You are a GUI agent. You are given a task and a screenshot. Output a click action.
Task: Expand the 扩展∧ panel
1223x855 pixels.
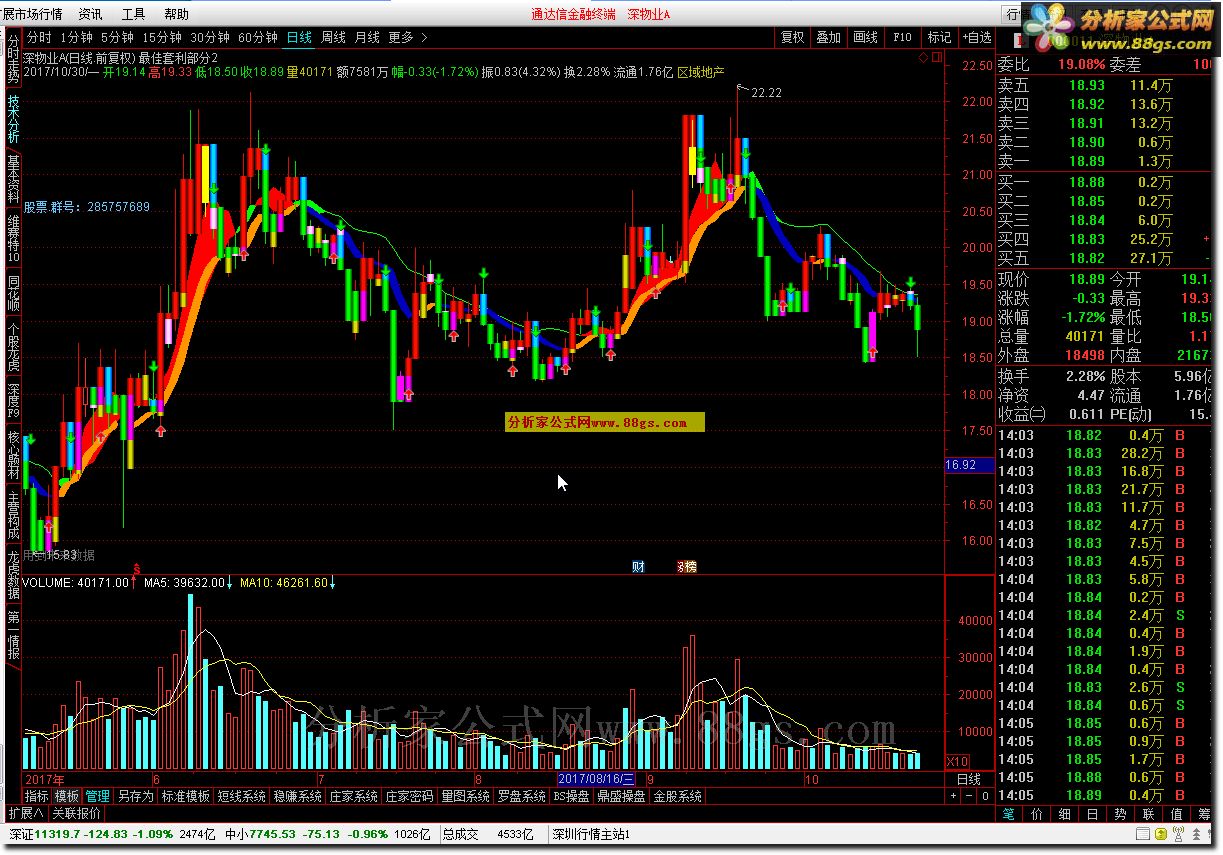click(25, 813)
